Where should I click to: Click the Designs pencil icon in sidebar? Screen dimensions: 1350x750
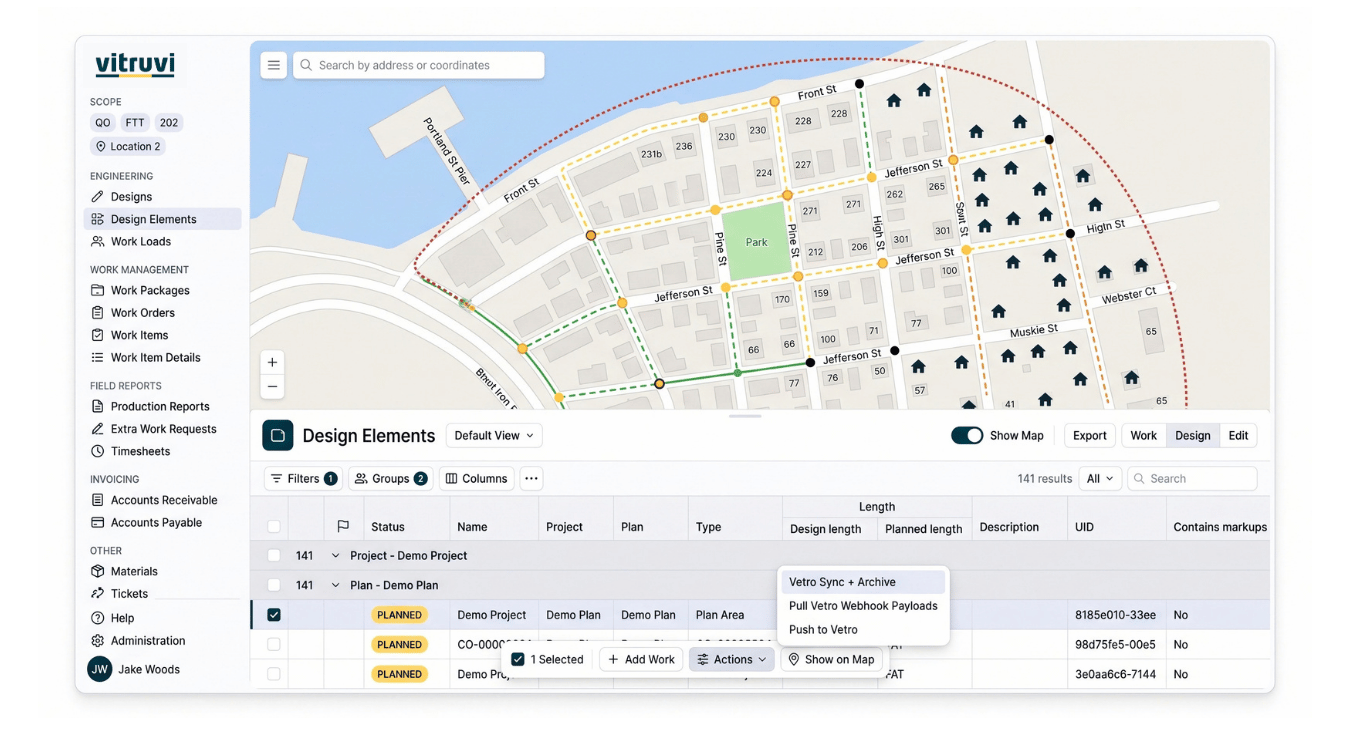[x=97, y=197]
